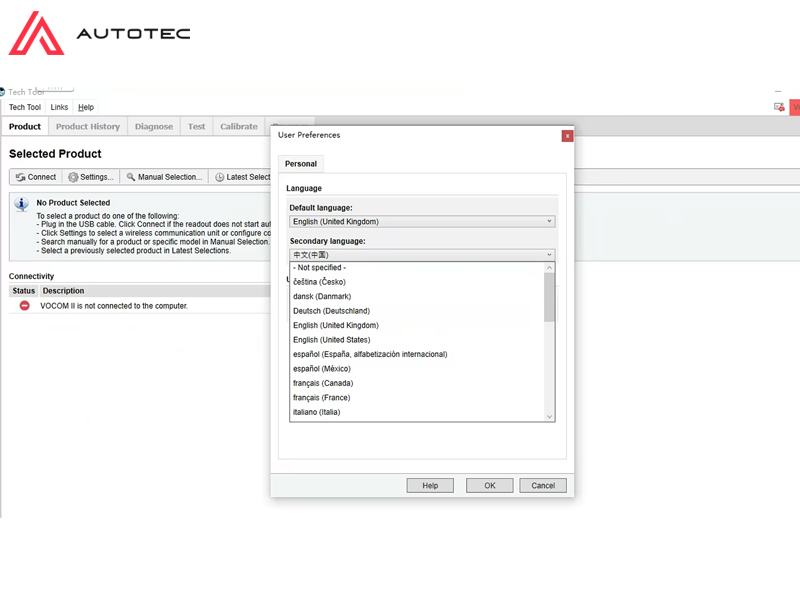Click the red VOCOM II not connected status icon

point(24,306)
